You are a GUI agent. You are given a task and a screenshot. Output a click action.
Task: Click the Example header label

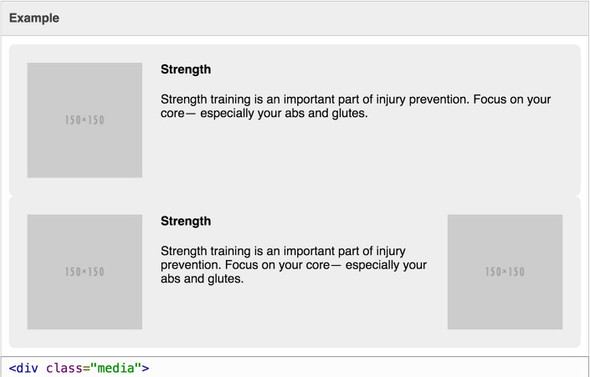pyautogui.click(x=34, y=18)
